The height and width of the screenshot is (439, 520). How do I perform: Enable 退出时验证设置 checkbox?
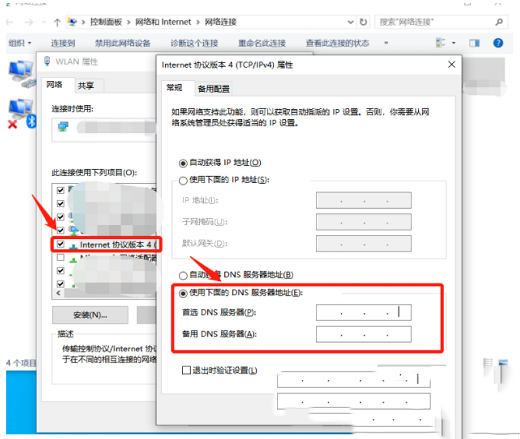coord(186,370)
